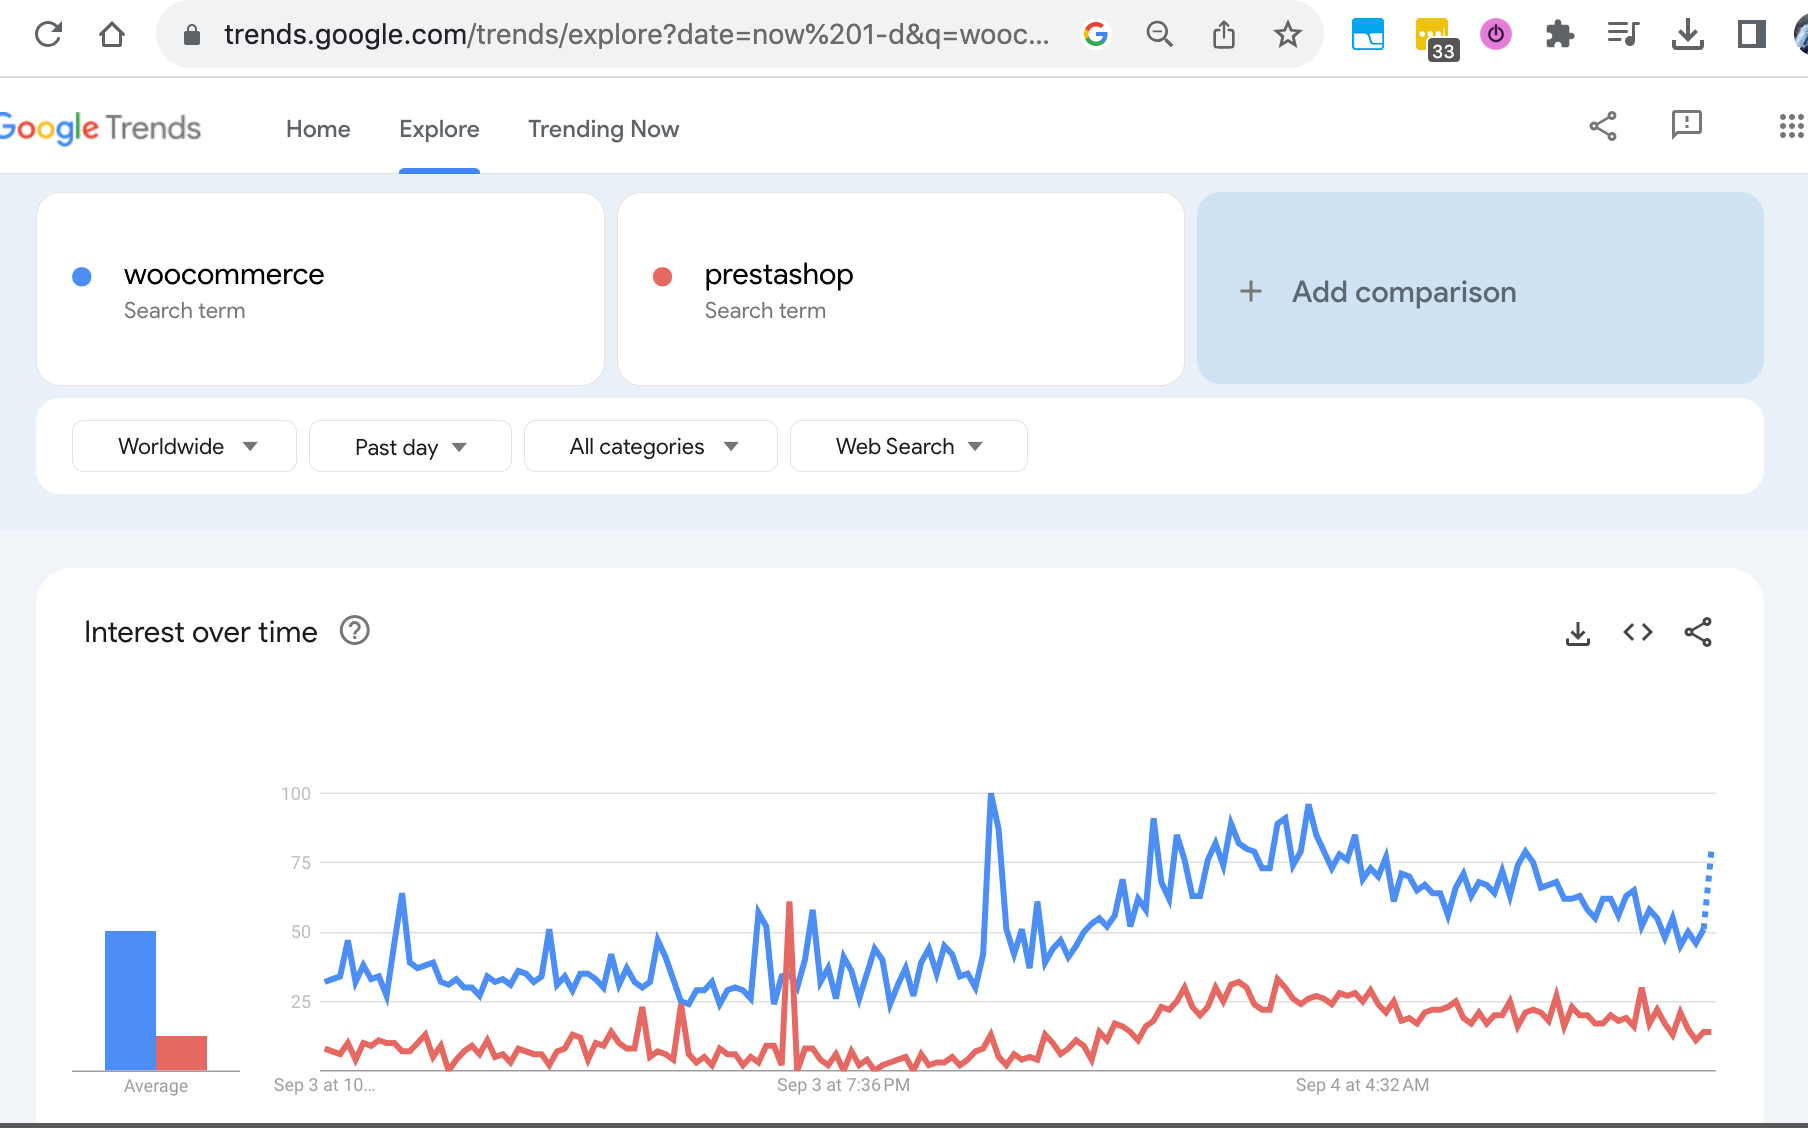The image size is (1808, 1128).
Task: Open the Past day time range dropdown
Action: (x=410, y=447)
